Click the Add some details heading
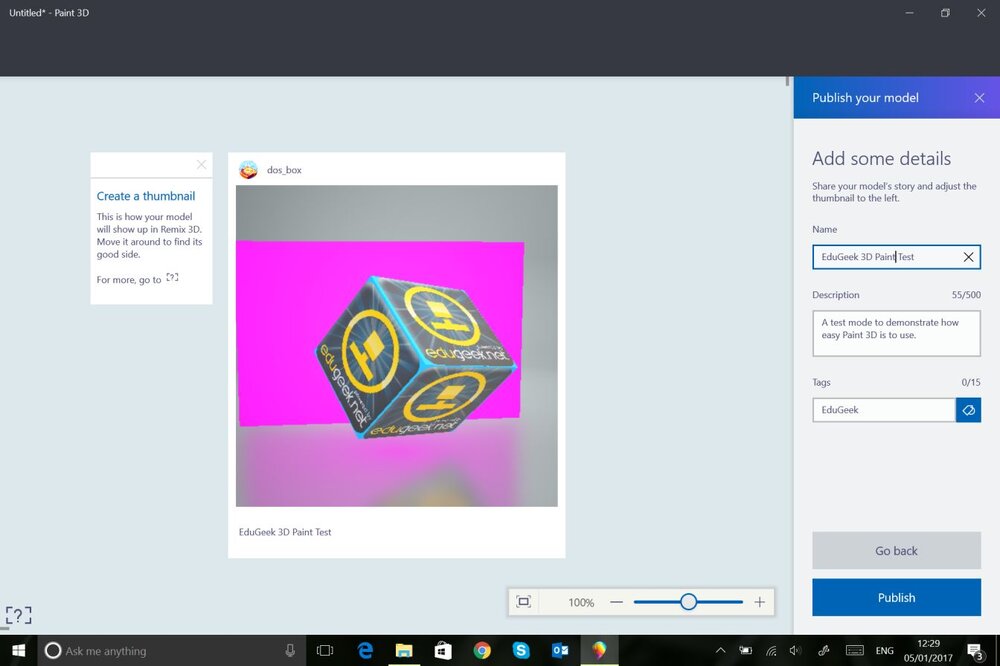Image resolution: width=1000 pixels, height=666 pixels. click(x=881, y=158)
